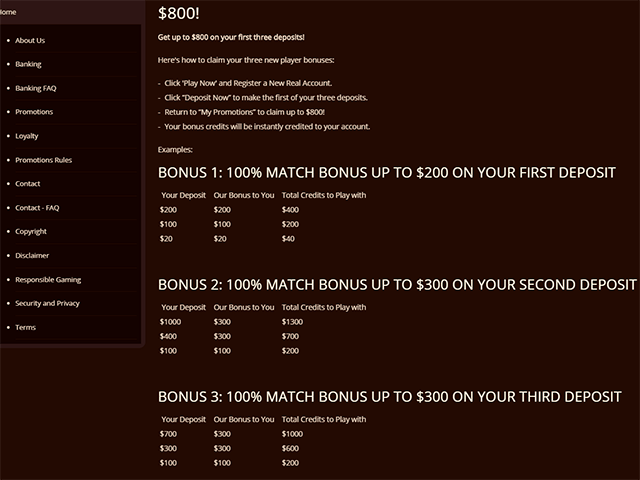Open the About Us sidebar link
This screenshot has height=480, width=640.
point(30,40)
